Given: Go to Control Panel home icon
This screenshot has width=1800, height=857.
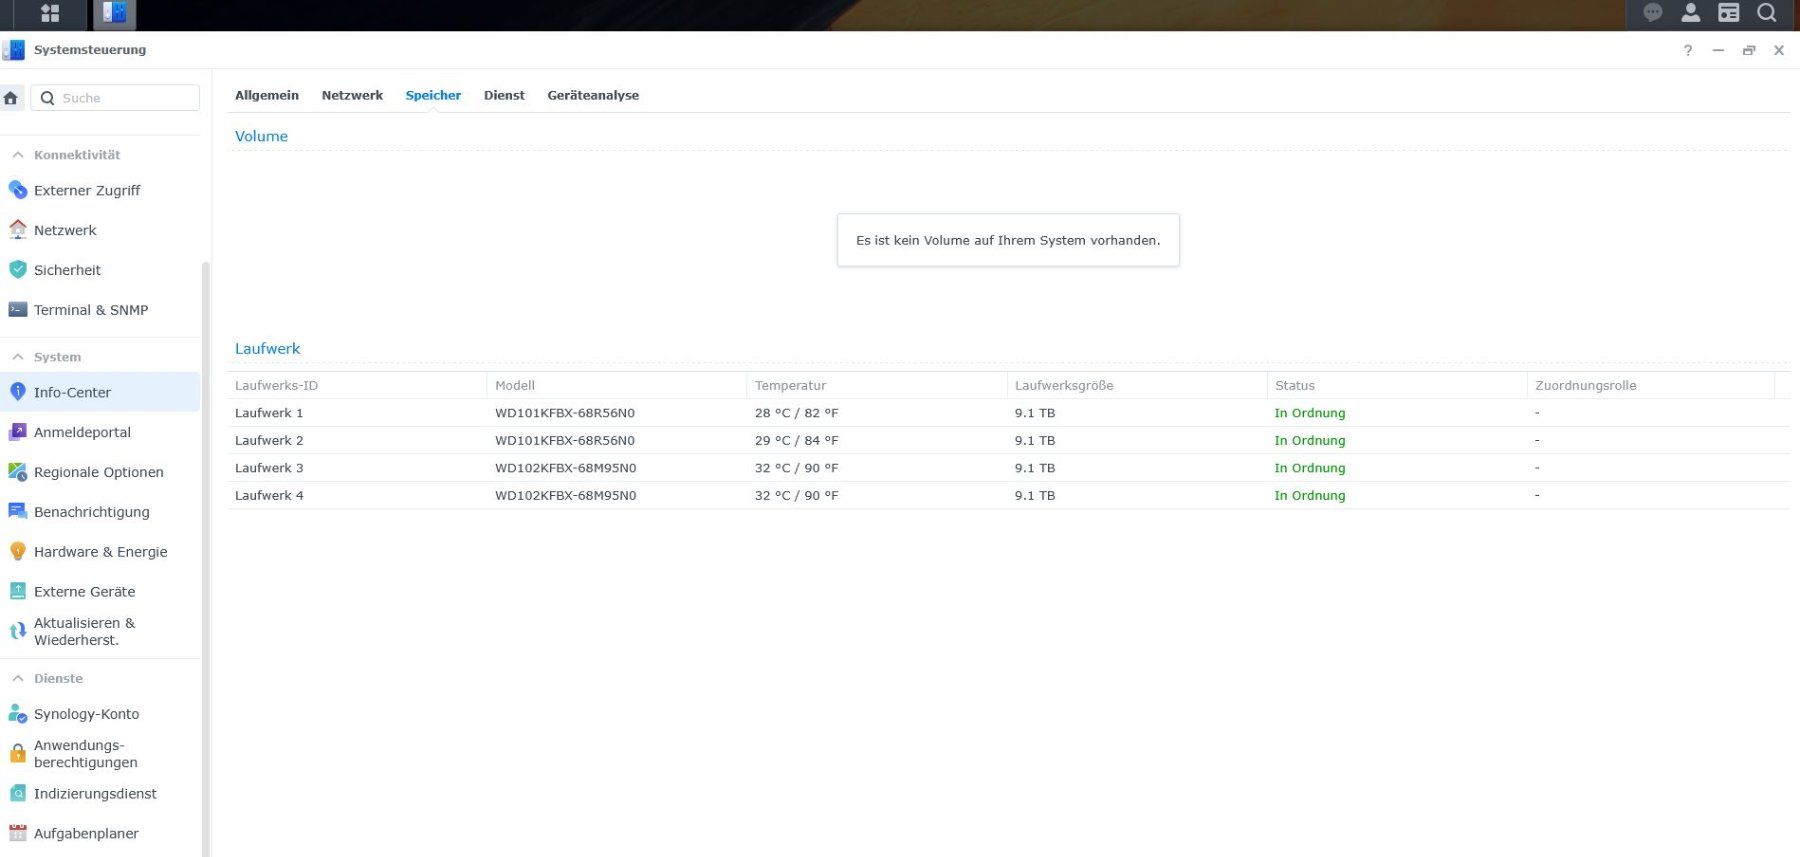Looking at the screenshot, I should click(x=11, y=98).
